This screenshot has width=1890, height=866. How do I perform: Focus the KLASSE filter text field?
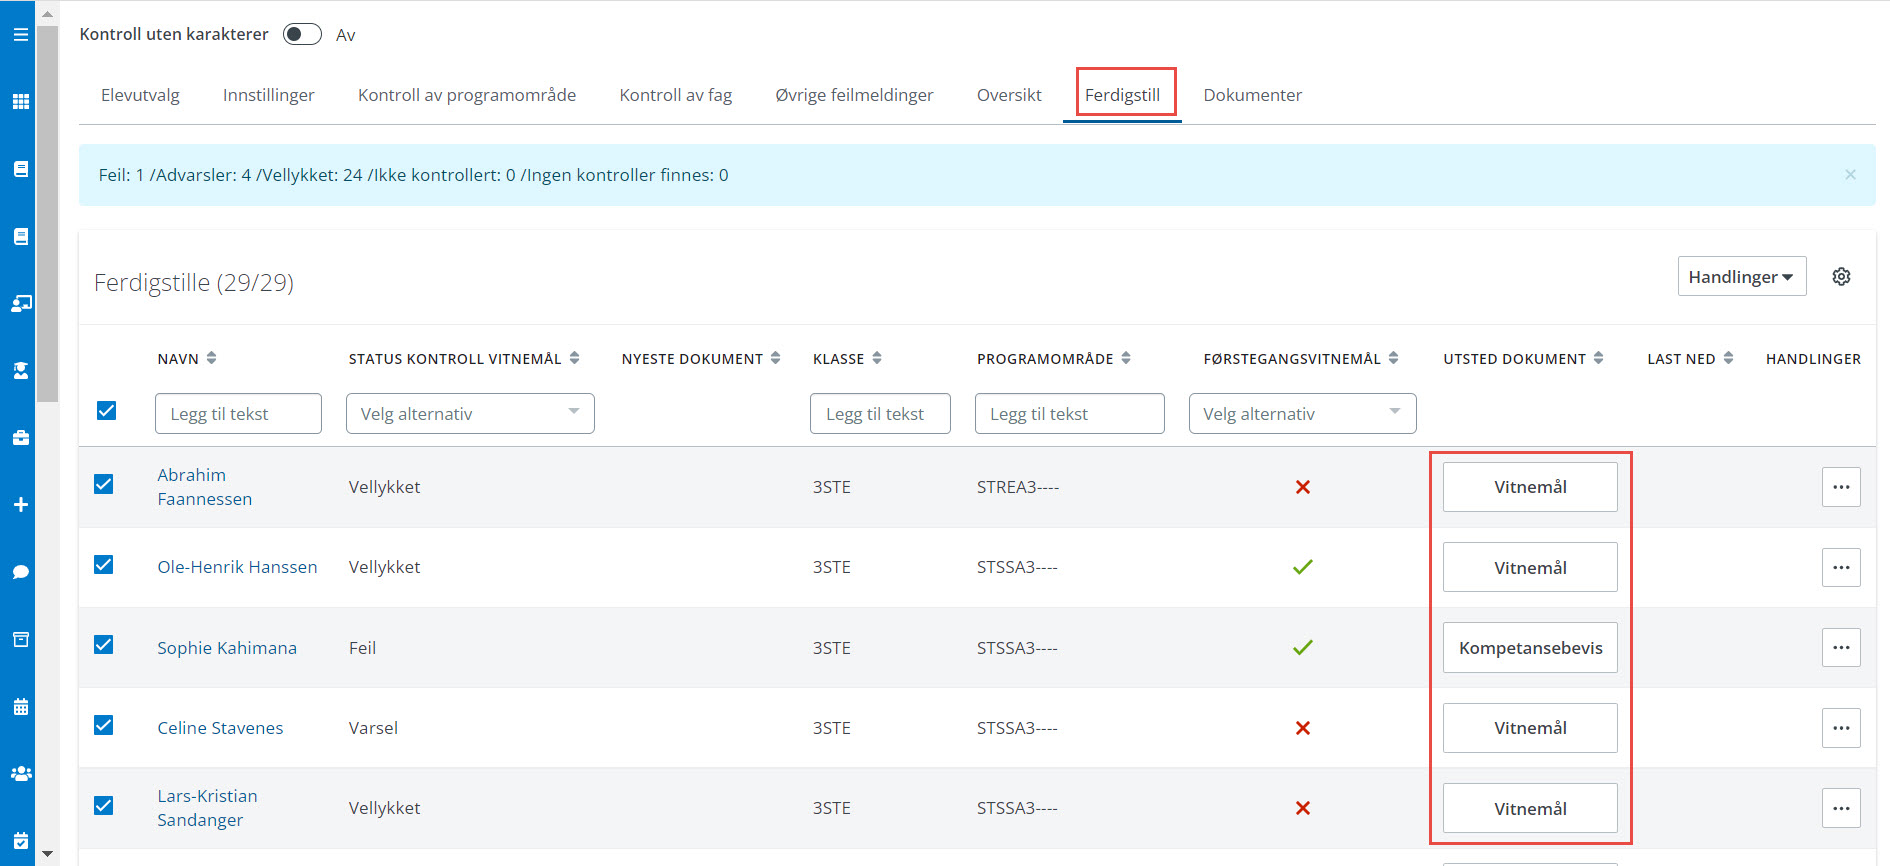point(880,413)
